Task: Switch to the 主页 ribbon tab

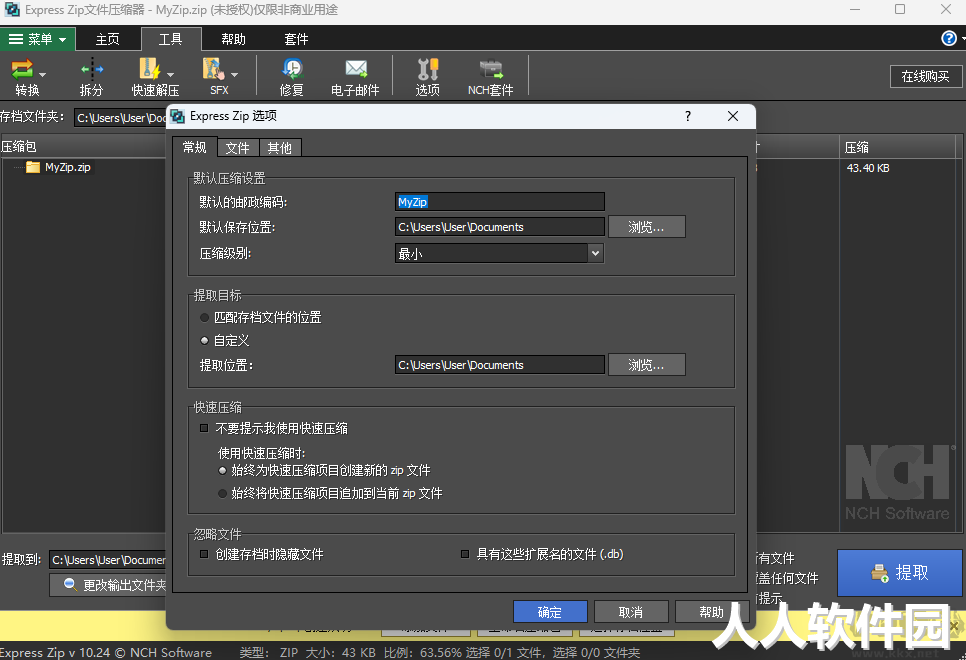Action: coord(108,39)
